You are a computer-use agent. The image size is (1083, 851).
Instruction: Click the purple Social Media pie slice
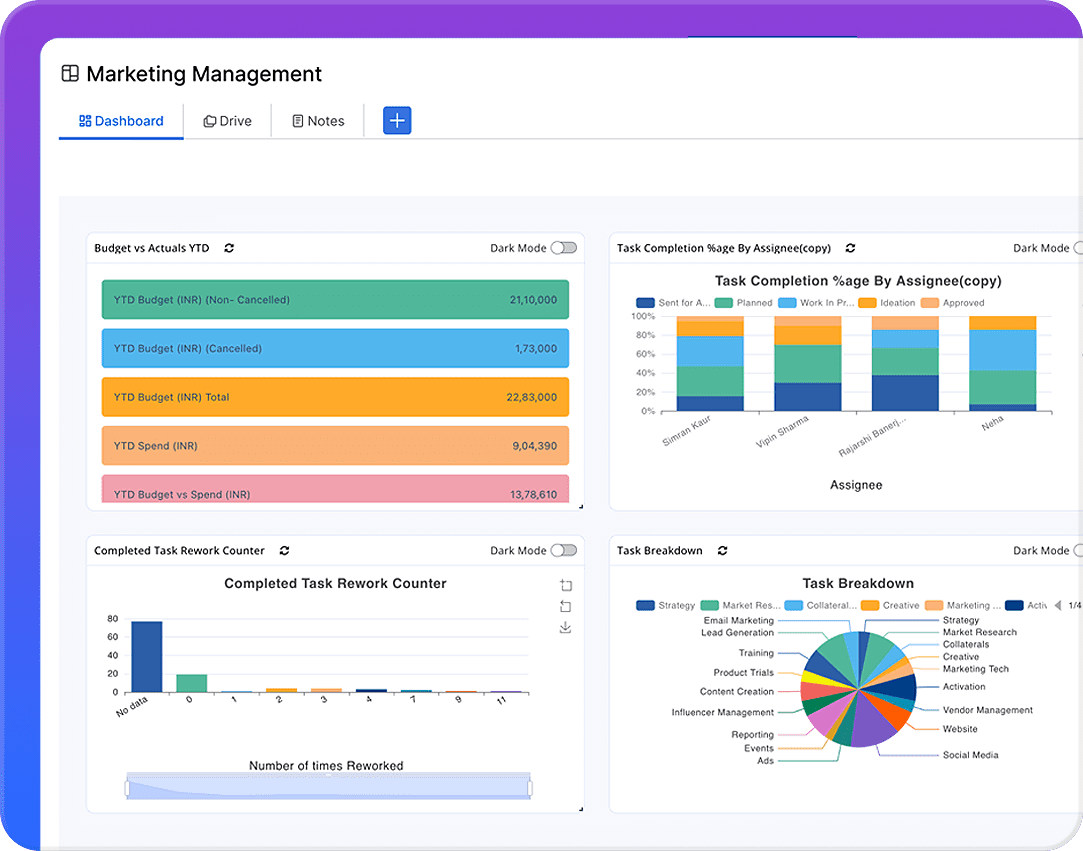872,724
